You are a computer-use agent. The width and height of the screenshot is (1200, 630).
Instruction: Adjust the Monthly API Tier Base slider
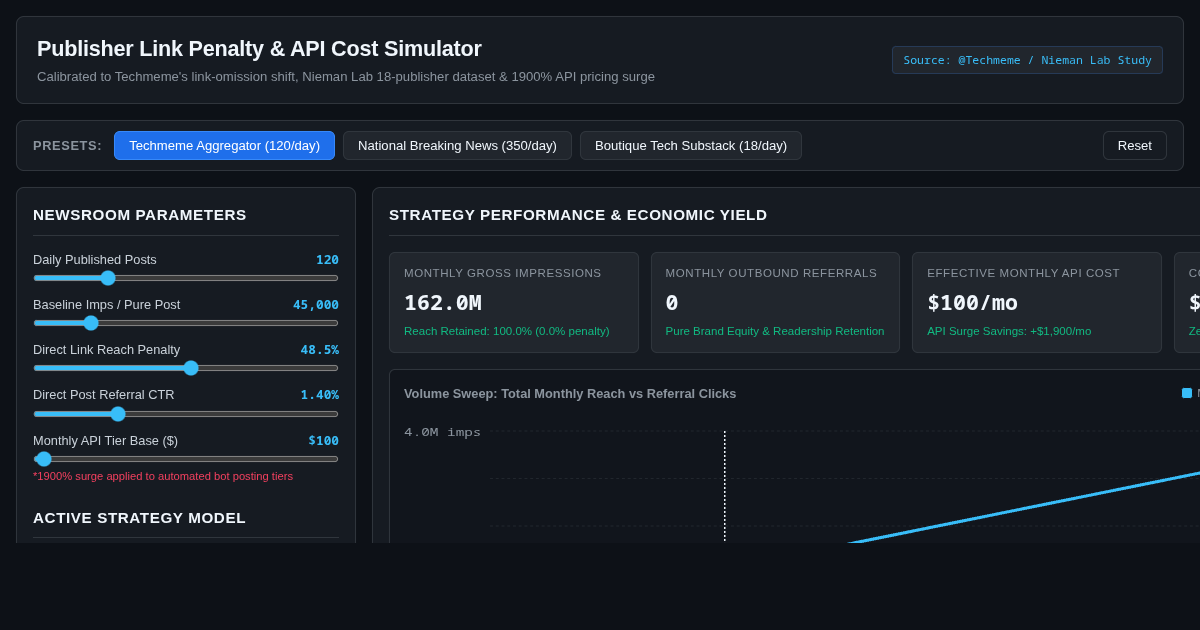[186, 459]
